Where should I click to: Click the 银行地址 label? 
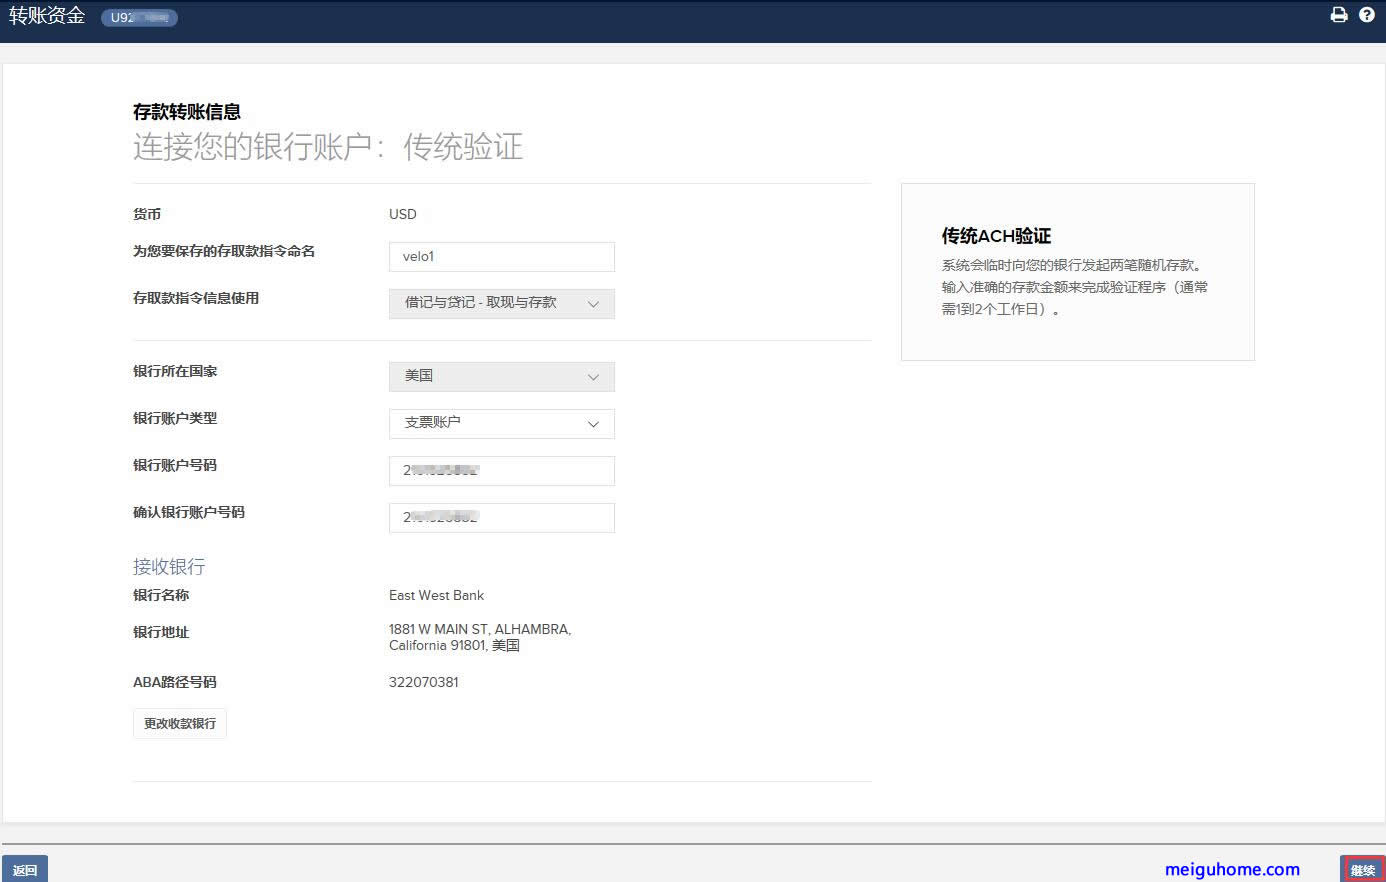point(161,632)
